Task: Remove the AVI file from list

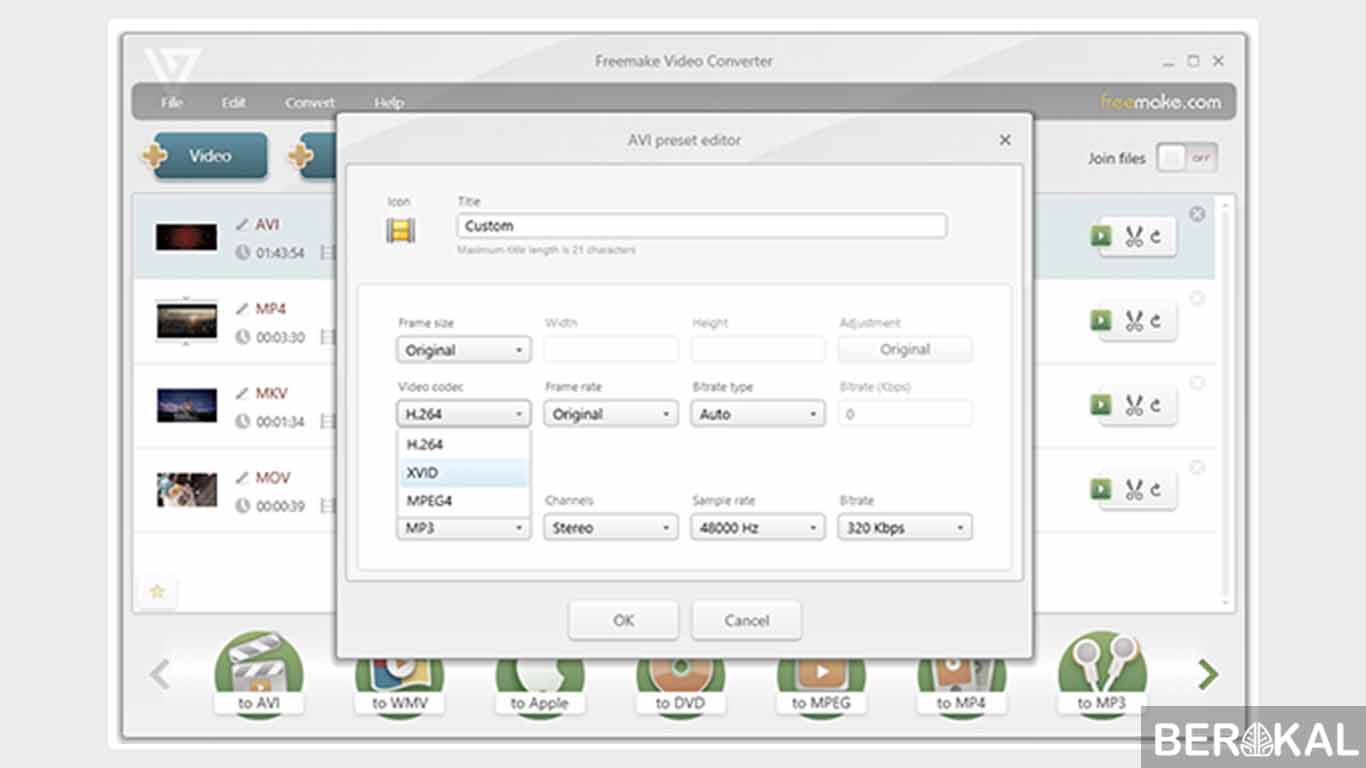Action: point(1196,215)
